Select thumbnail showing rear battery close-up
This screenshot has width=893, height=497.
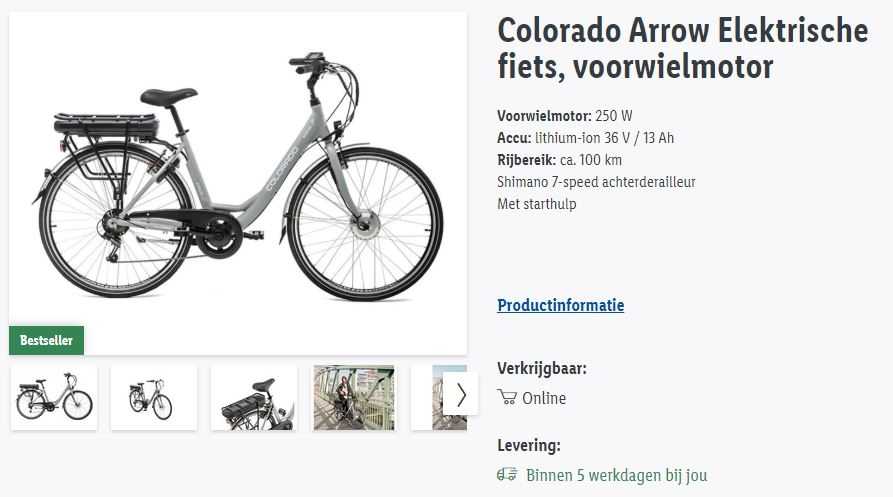(254, 398)
